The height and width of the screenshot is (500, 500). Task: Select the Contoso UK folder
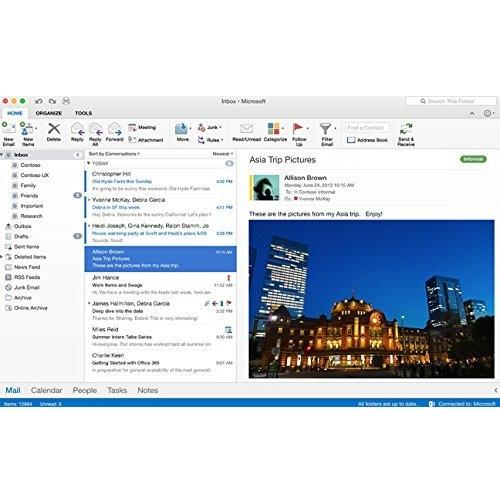click(x=35, y=175)
